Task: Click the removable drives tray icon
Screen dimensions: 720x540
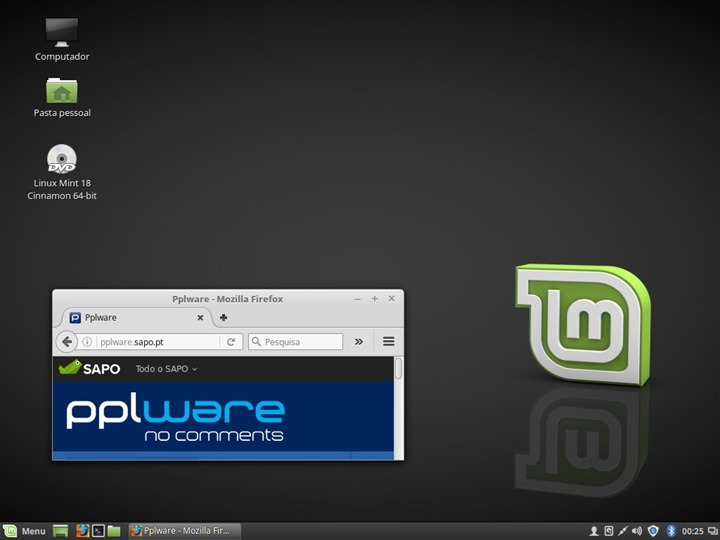Action: tap(608, 531)
